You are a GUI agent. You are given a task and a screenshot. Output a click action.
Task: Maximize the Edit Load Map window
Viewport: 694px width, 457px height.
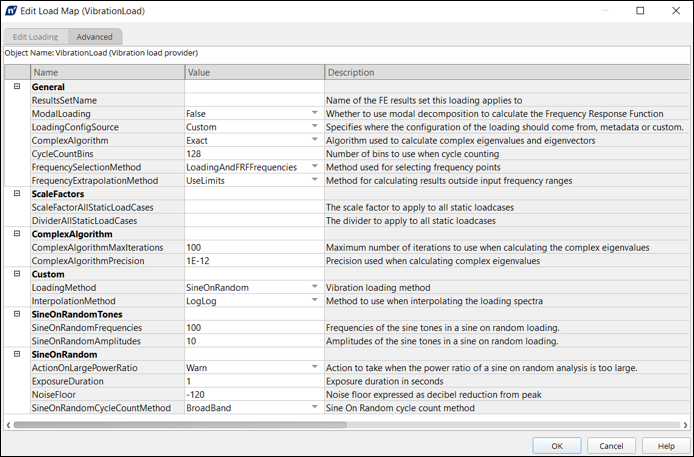pos(640,11)
